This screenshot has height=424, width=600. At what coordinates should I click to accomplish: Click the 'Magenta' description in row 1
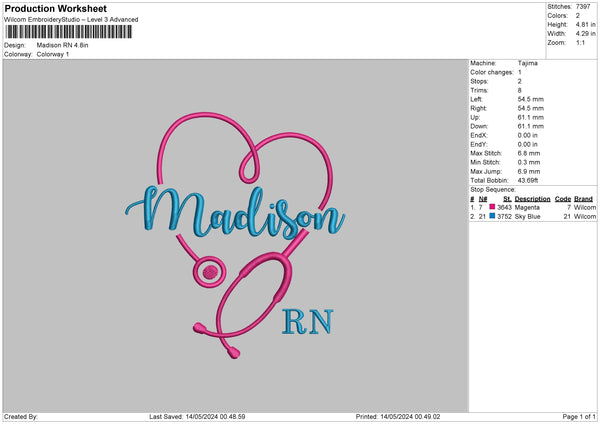527,207
